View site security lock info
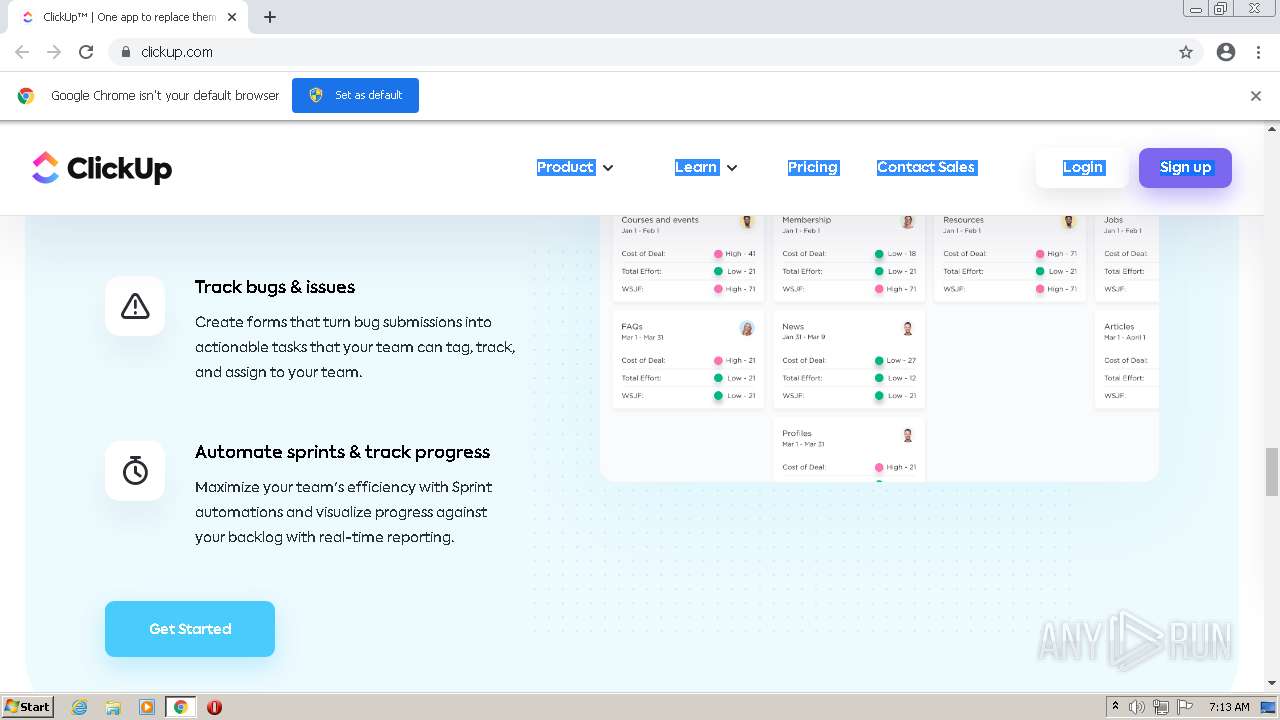 [126, 52]
